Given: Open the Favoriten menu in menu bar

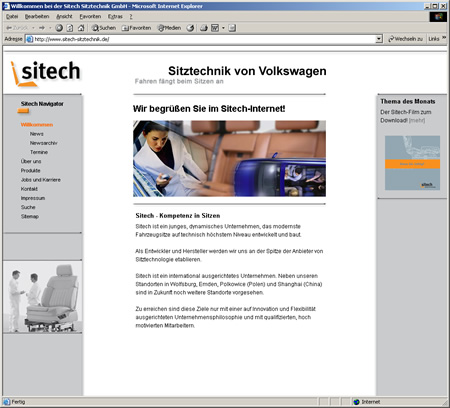Looking at the screenshot, I should (x=90, y=16).
